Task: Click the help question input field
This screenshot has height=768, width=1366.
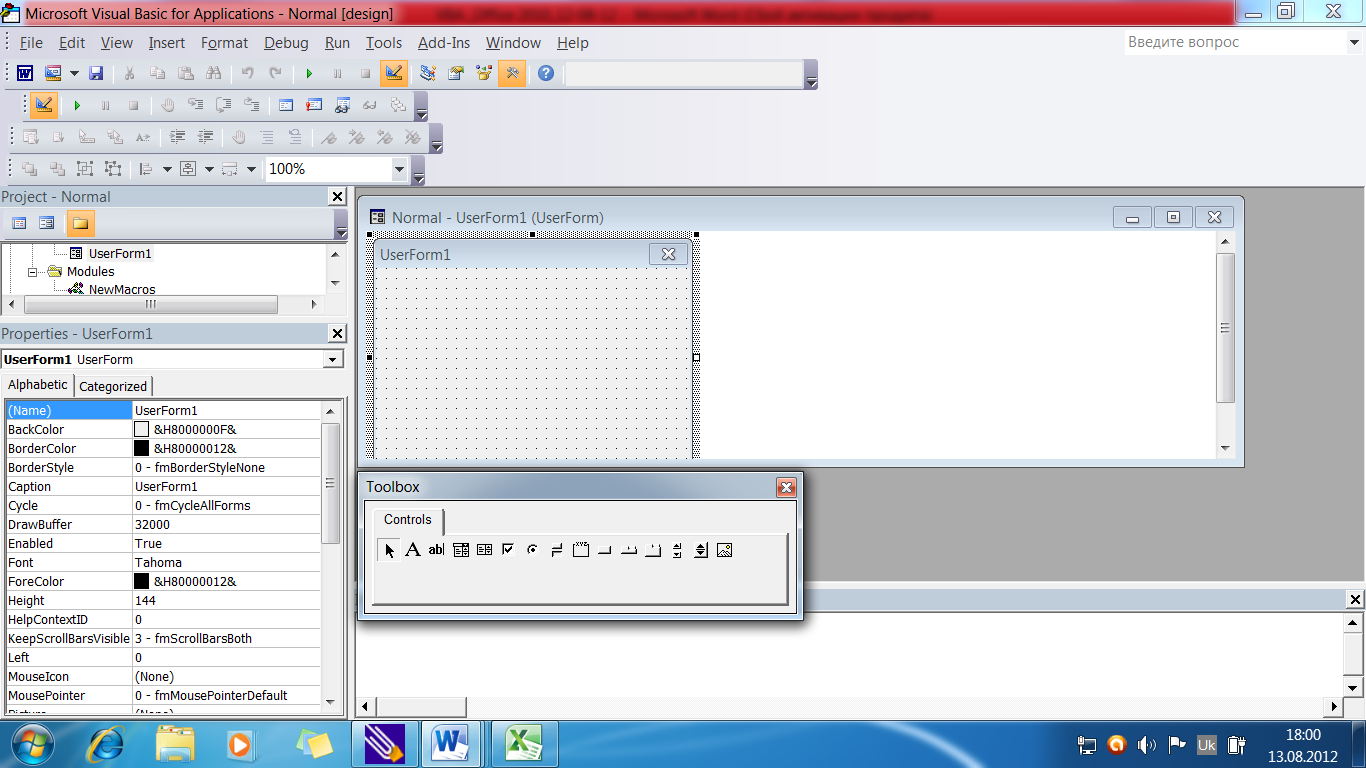Action: [1234, 42]
